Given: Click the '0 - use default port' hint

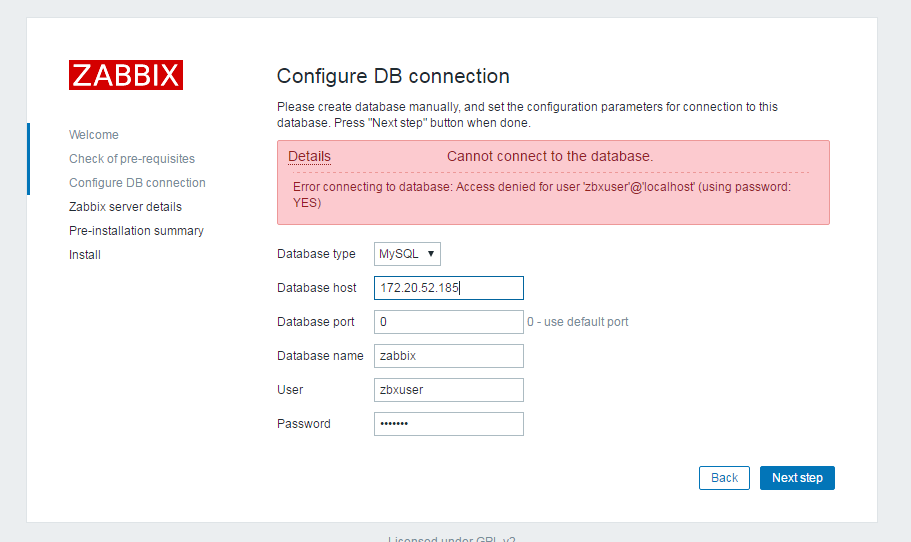Looking at the screenshot, I should click(x=578, y=322).
